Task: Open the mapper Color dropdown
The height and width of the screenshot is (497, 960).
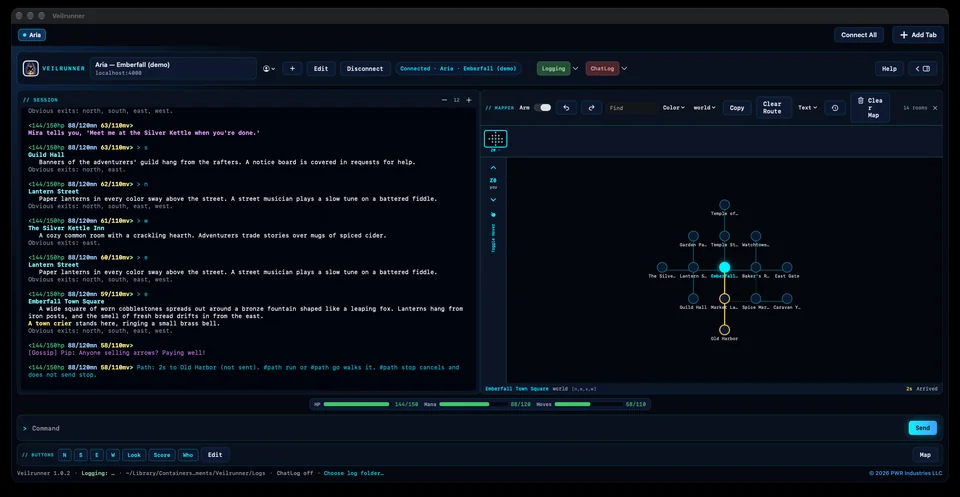Action: (x=673, y=108)
